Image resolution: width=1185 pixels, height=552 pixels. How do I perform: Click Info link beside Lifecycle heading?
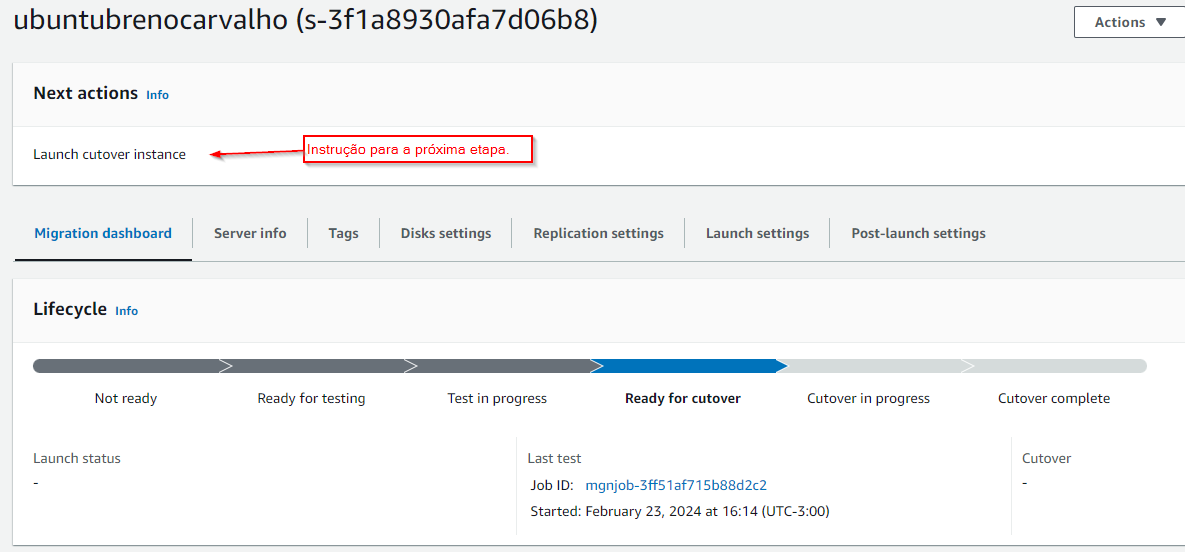[126, 311]
